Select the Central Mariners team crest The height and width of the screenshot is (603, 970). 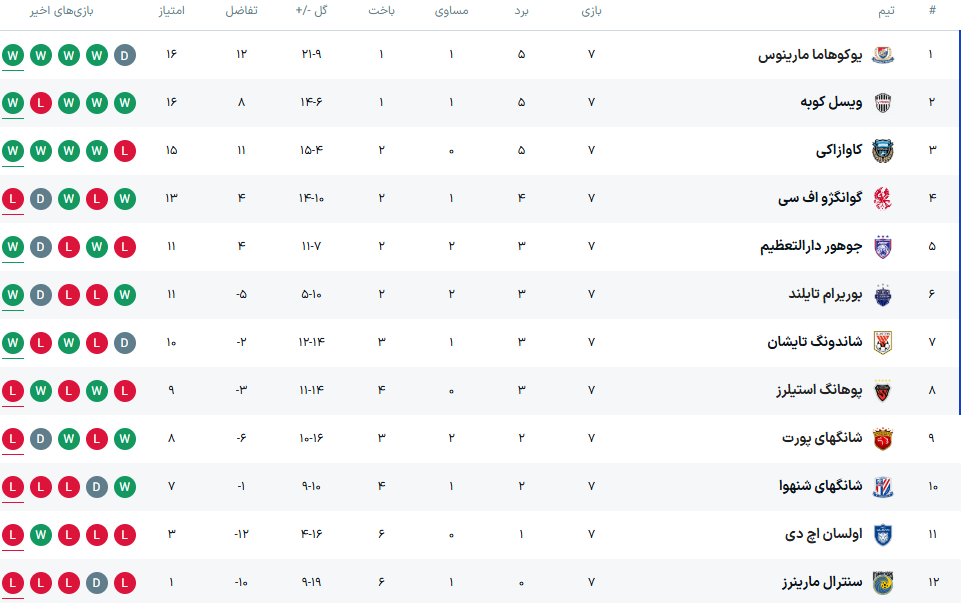[x=883, y=582]
